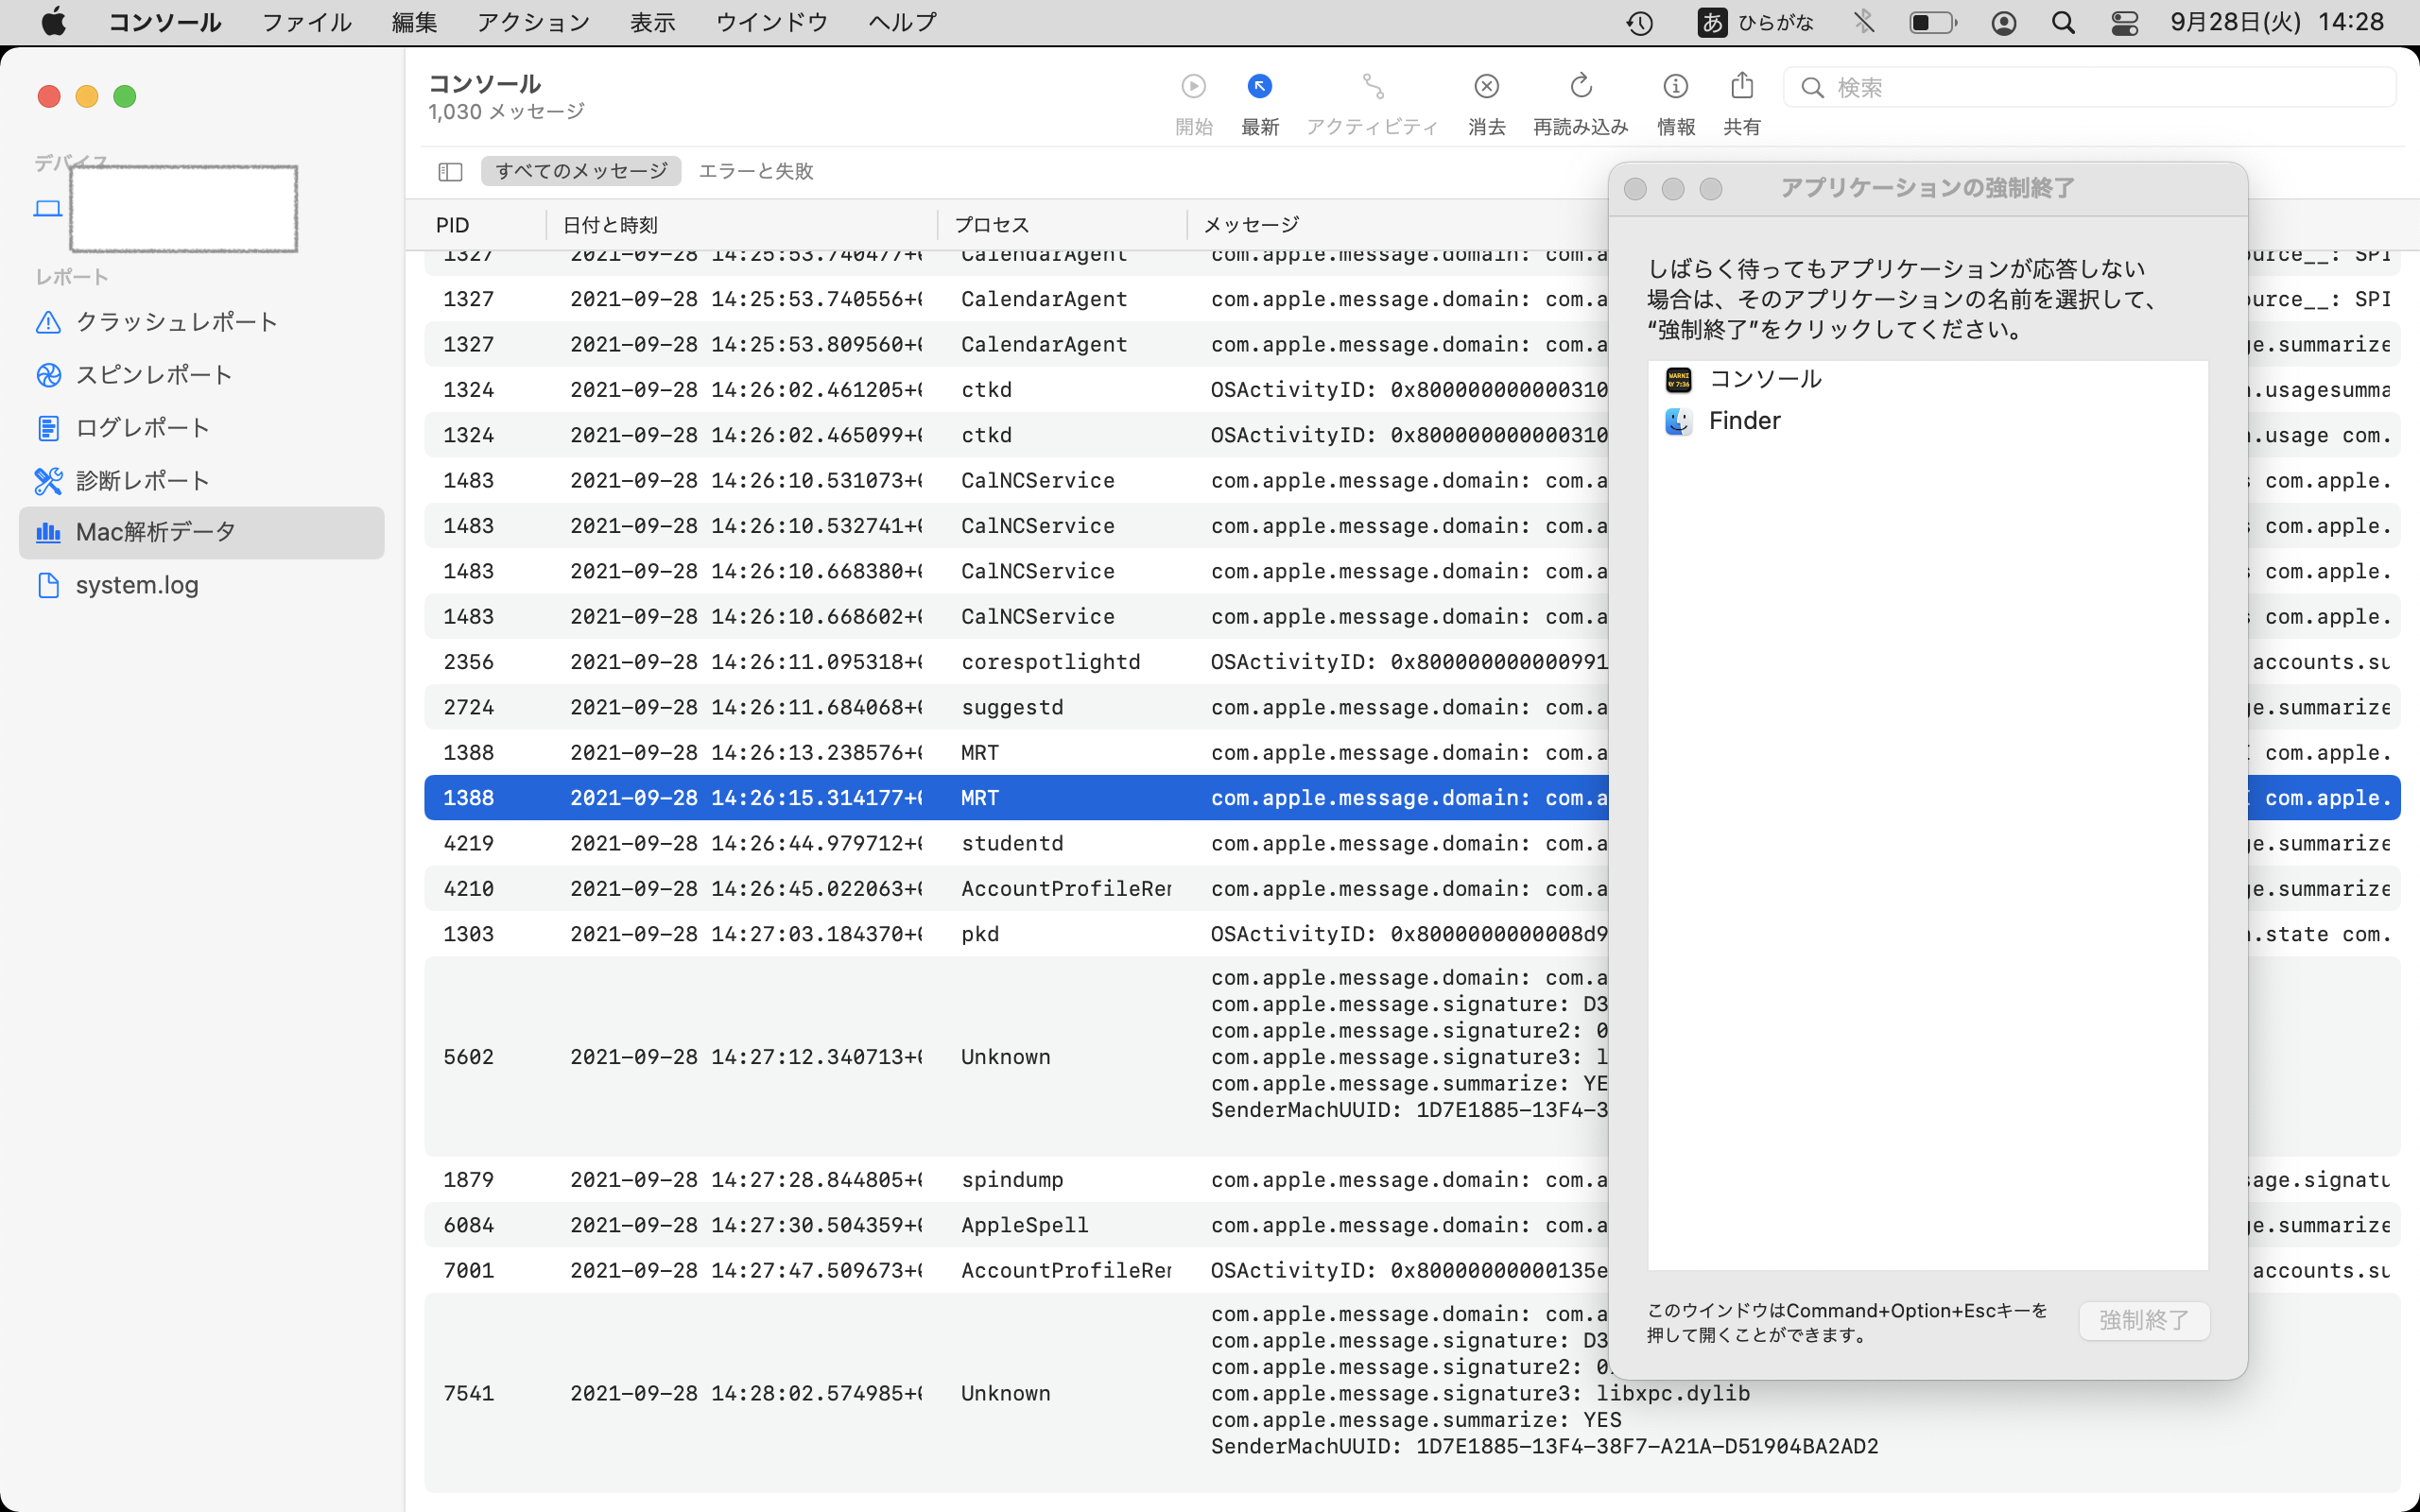2420x1512 pixels.
Task: Open Crash Reports (クラッシュレポート) in sidebar
Action: 176,322
